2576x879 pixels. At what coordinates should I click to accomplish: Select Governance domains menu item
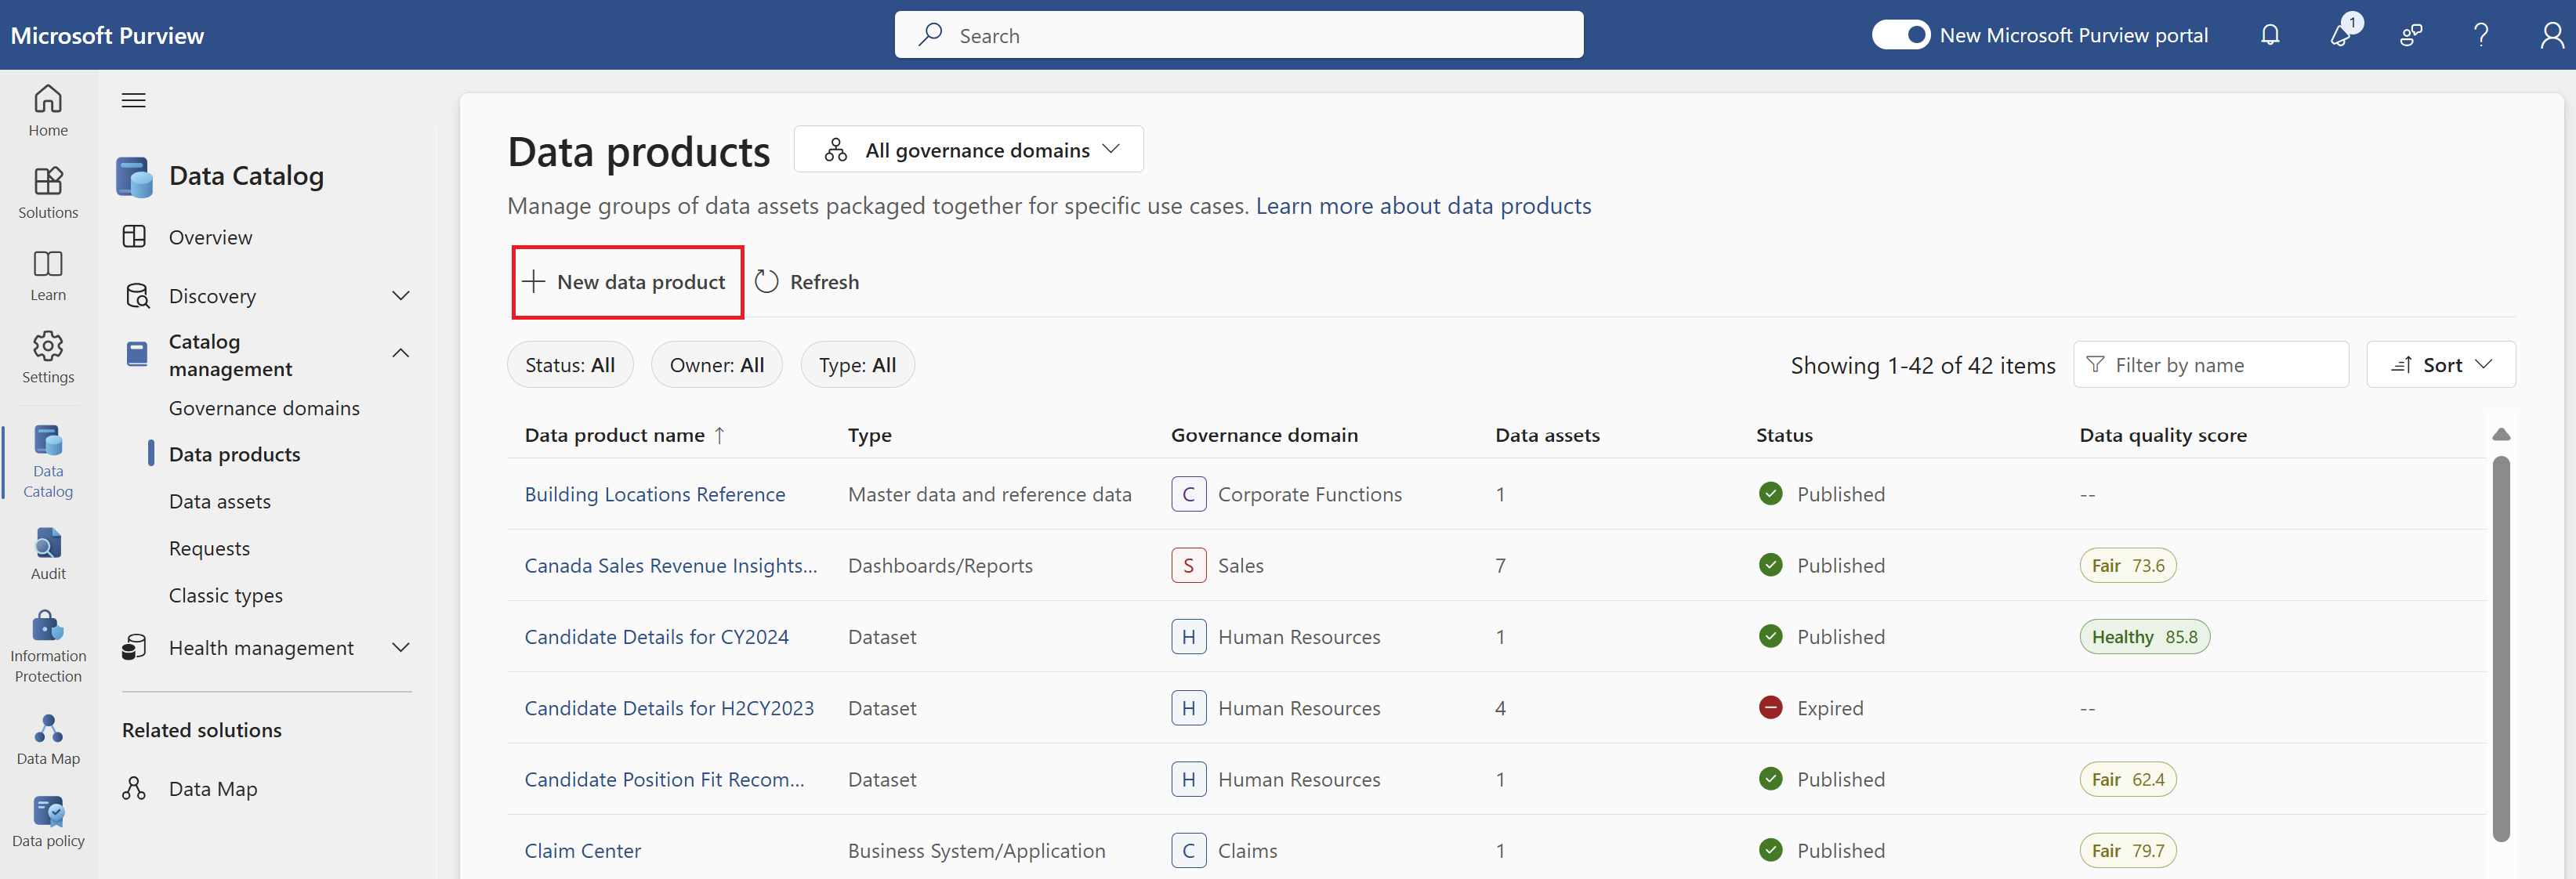(264, 408)
